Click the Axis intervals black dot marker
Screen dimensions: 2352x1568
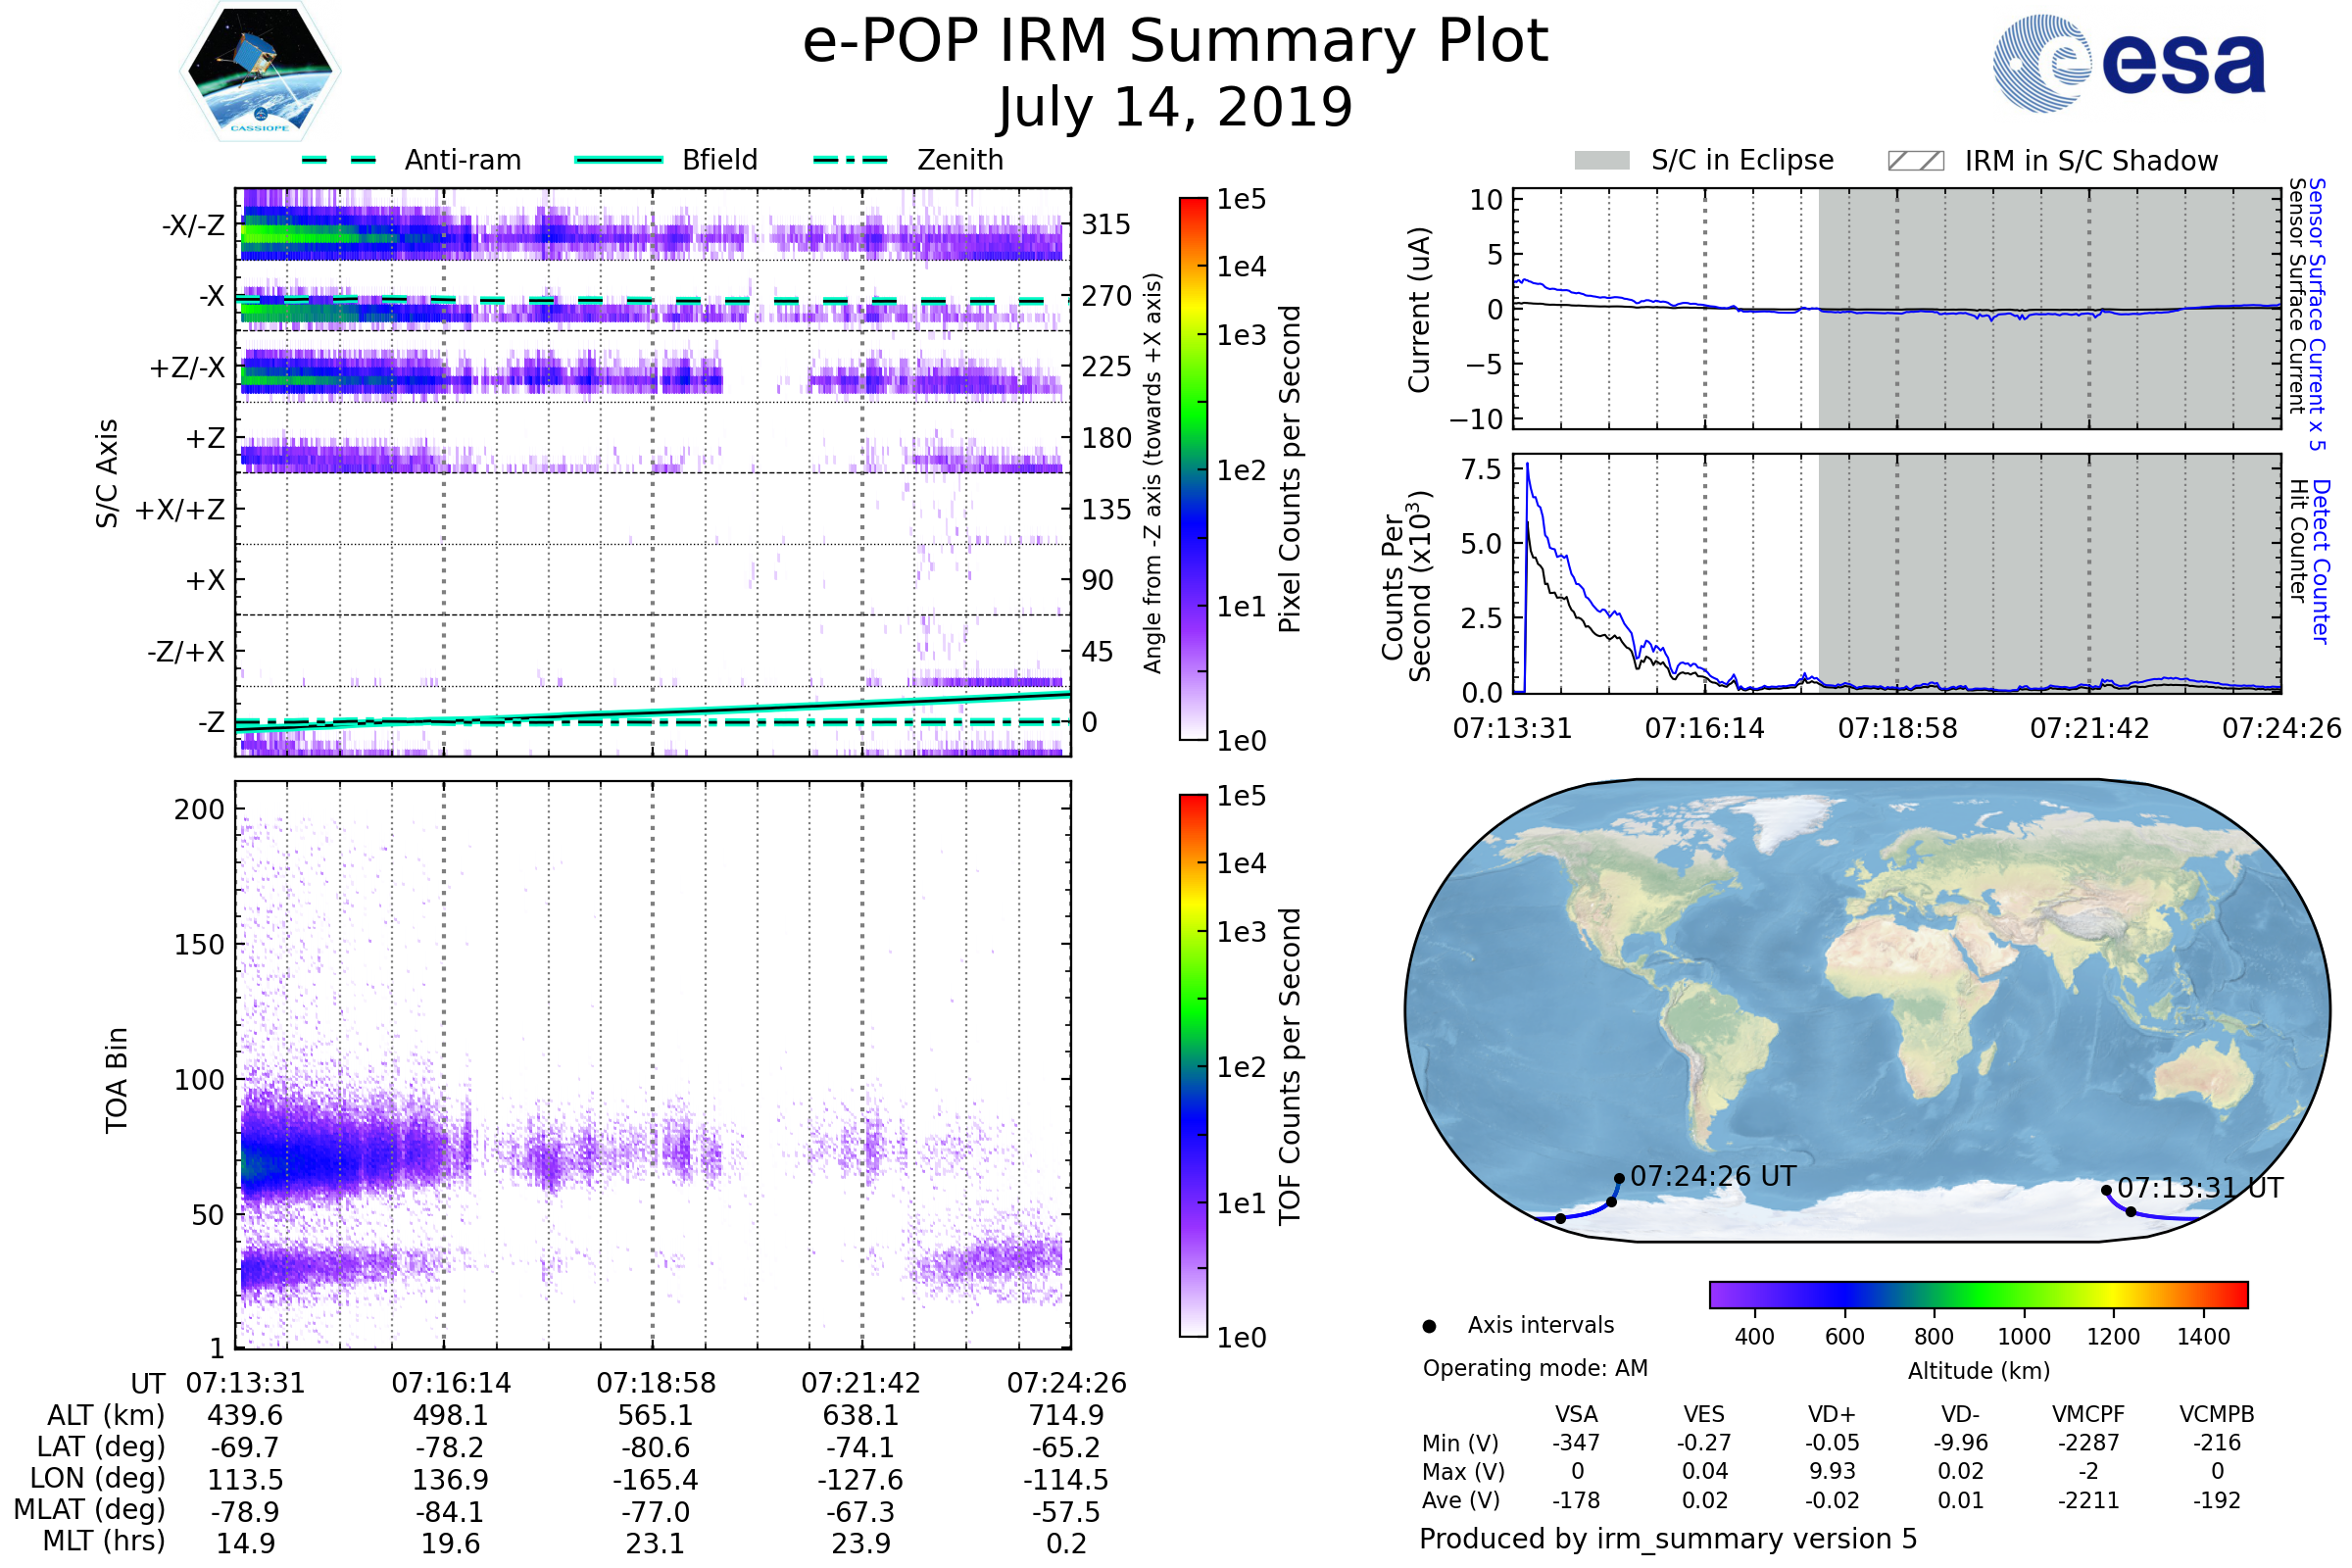coord(1429,1326)
